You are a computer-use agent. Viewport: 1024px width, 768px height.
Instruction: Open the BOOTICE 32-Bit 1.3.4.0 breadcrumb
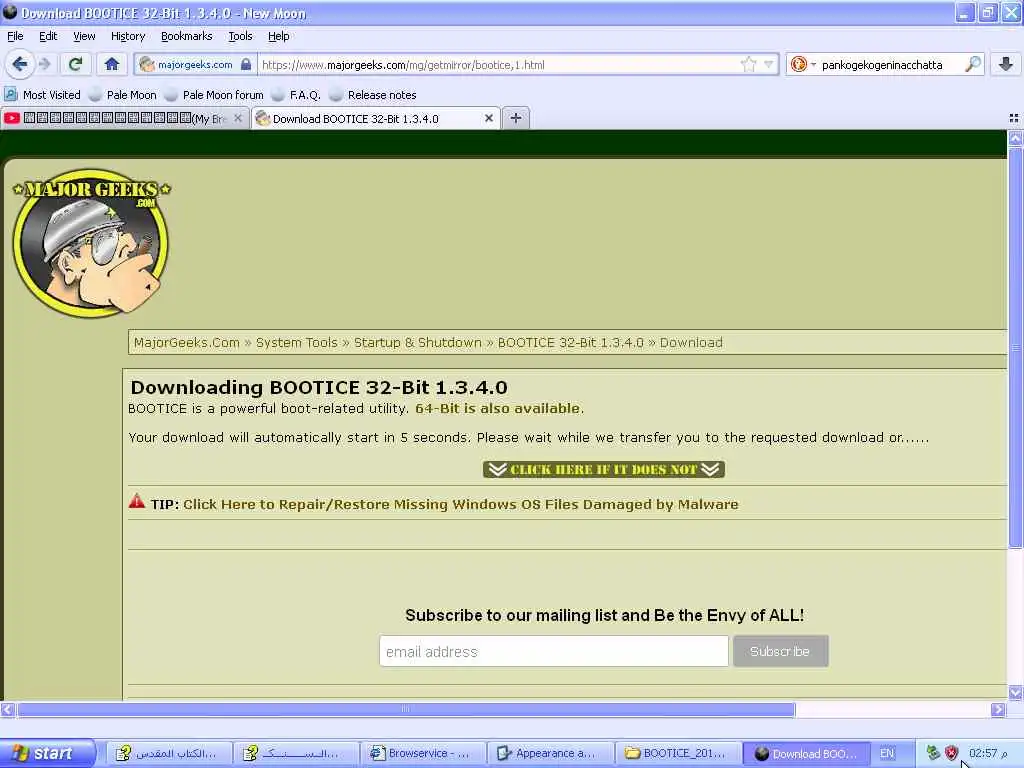click(571, 342)
